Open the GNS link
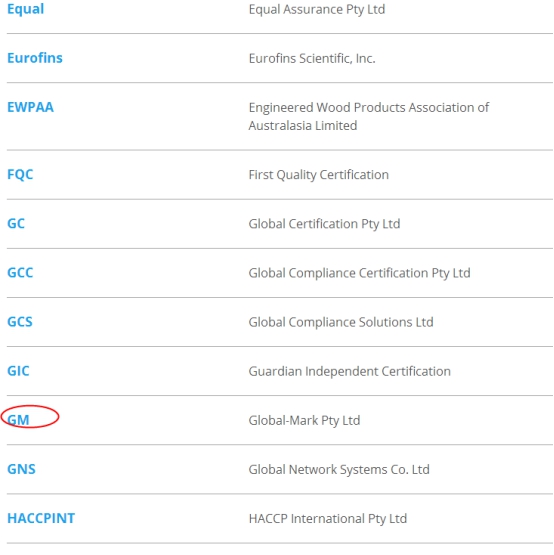The width and height of the screenshot is (554, 555). (x=21, y=469)
